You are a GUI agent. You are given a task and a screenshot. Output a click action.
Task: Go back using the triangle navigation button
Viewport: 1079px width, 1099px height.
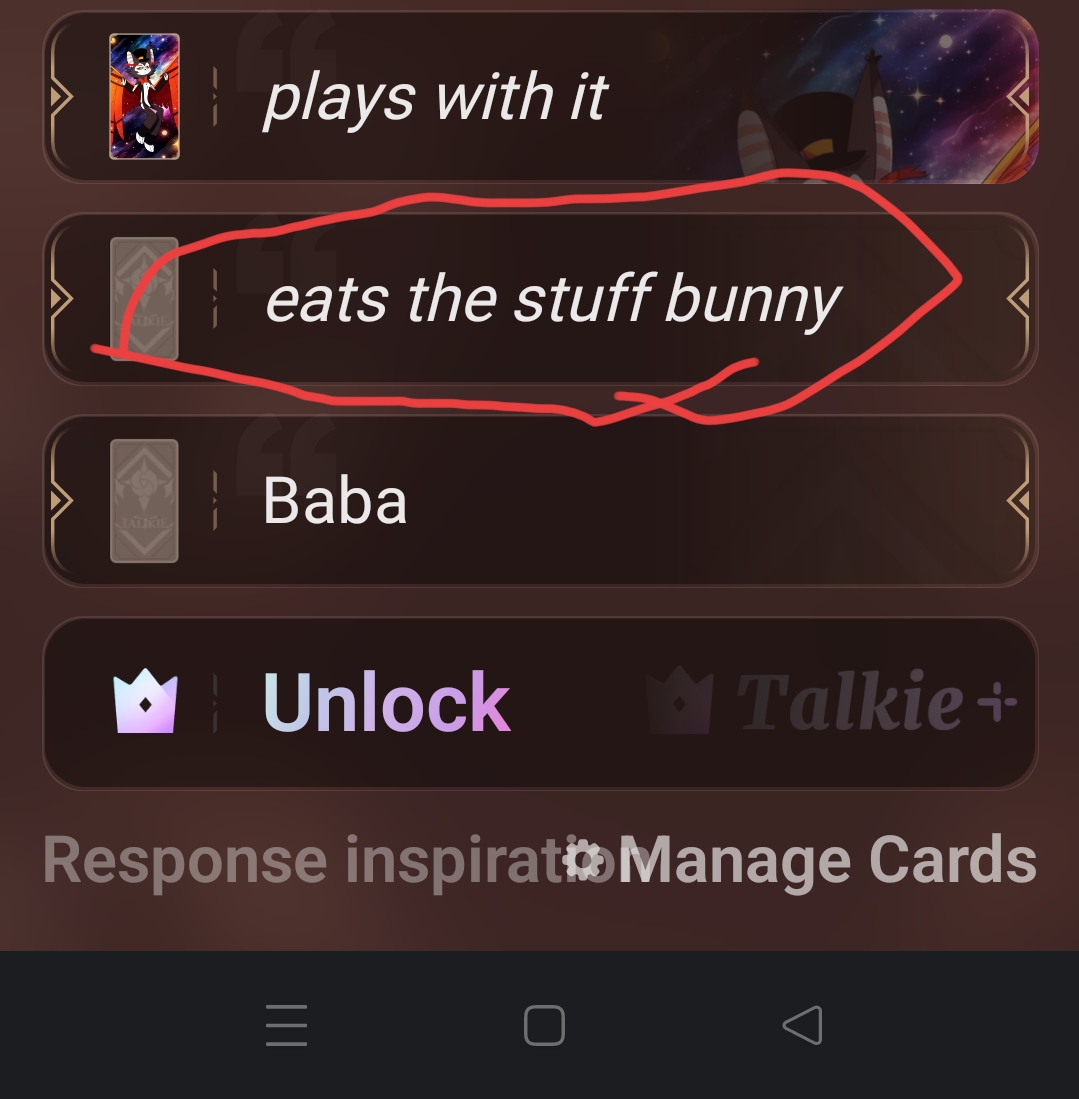tap(803, 1025)
